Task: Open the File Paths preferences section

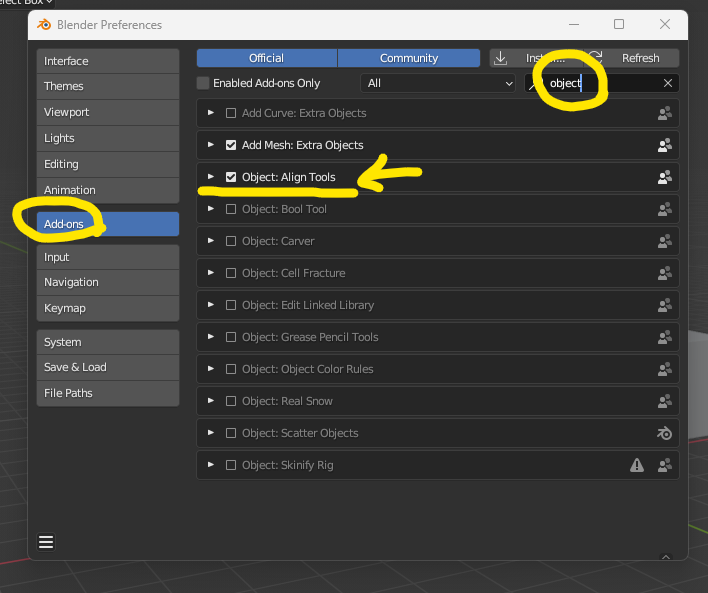Action: (108, 393)
